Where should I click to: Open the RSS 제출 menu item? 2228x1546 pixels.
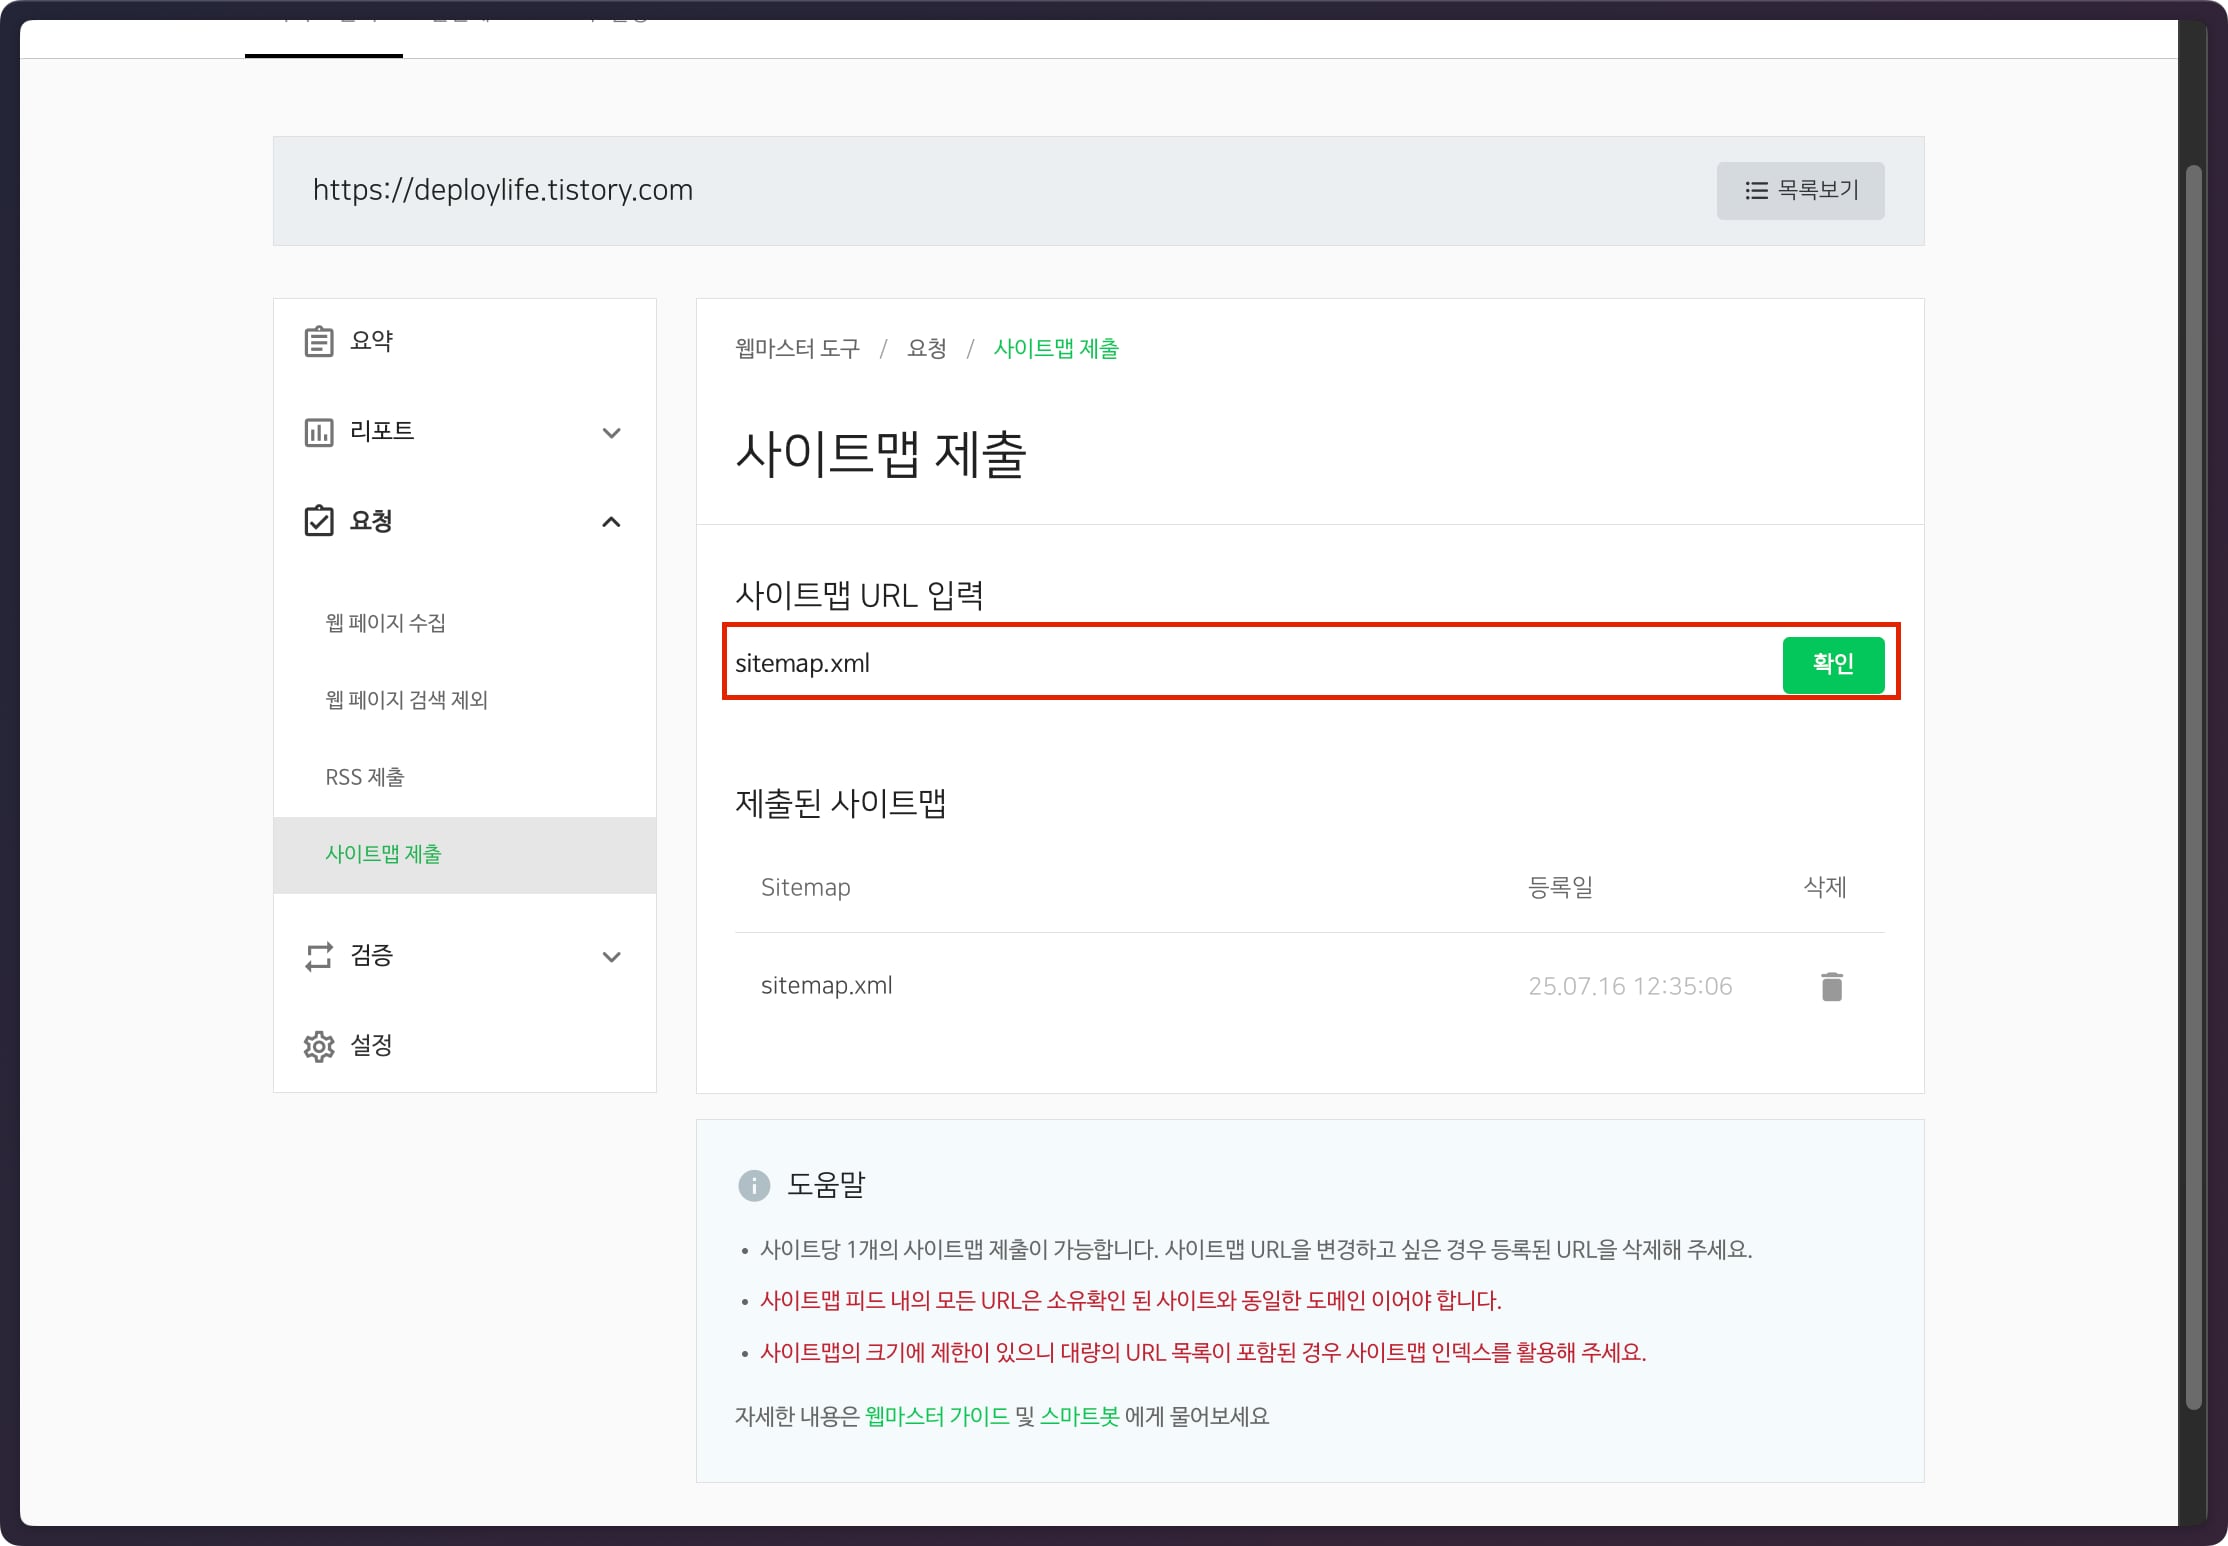(x=364, y=777)
